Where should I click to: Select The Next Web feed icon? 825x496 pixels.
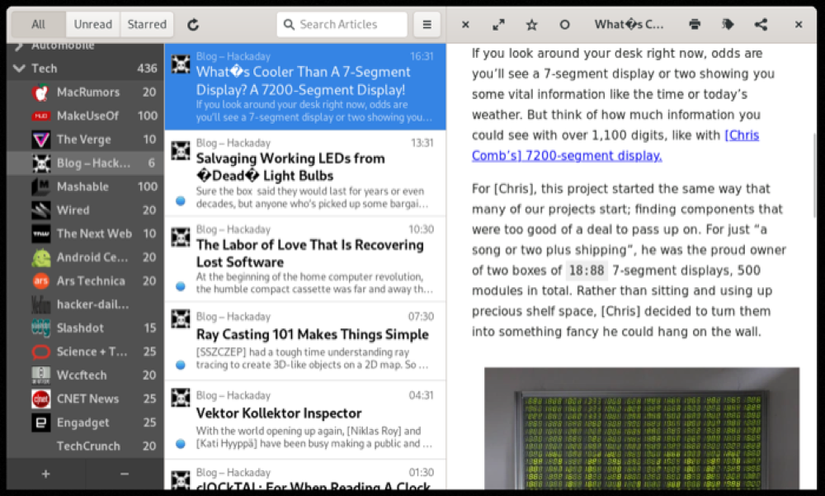41,234
